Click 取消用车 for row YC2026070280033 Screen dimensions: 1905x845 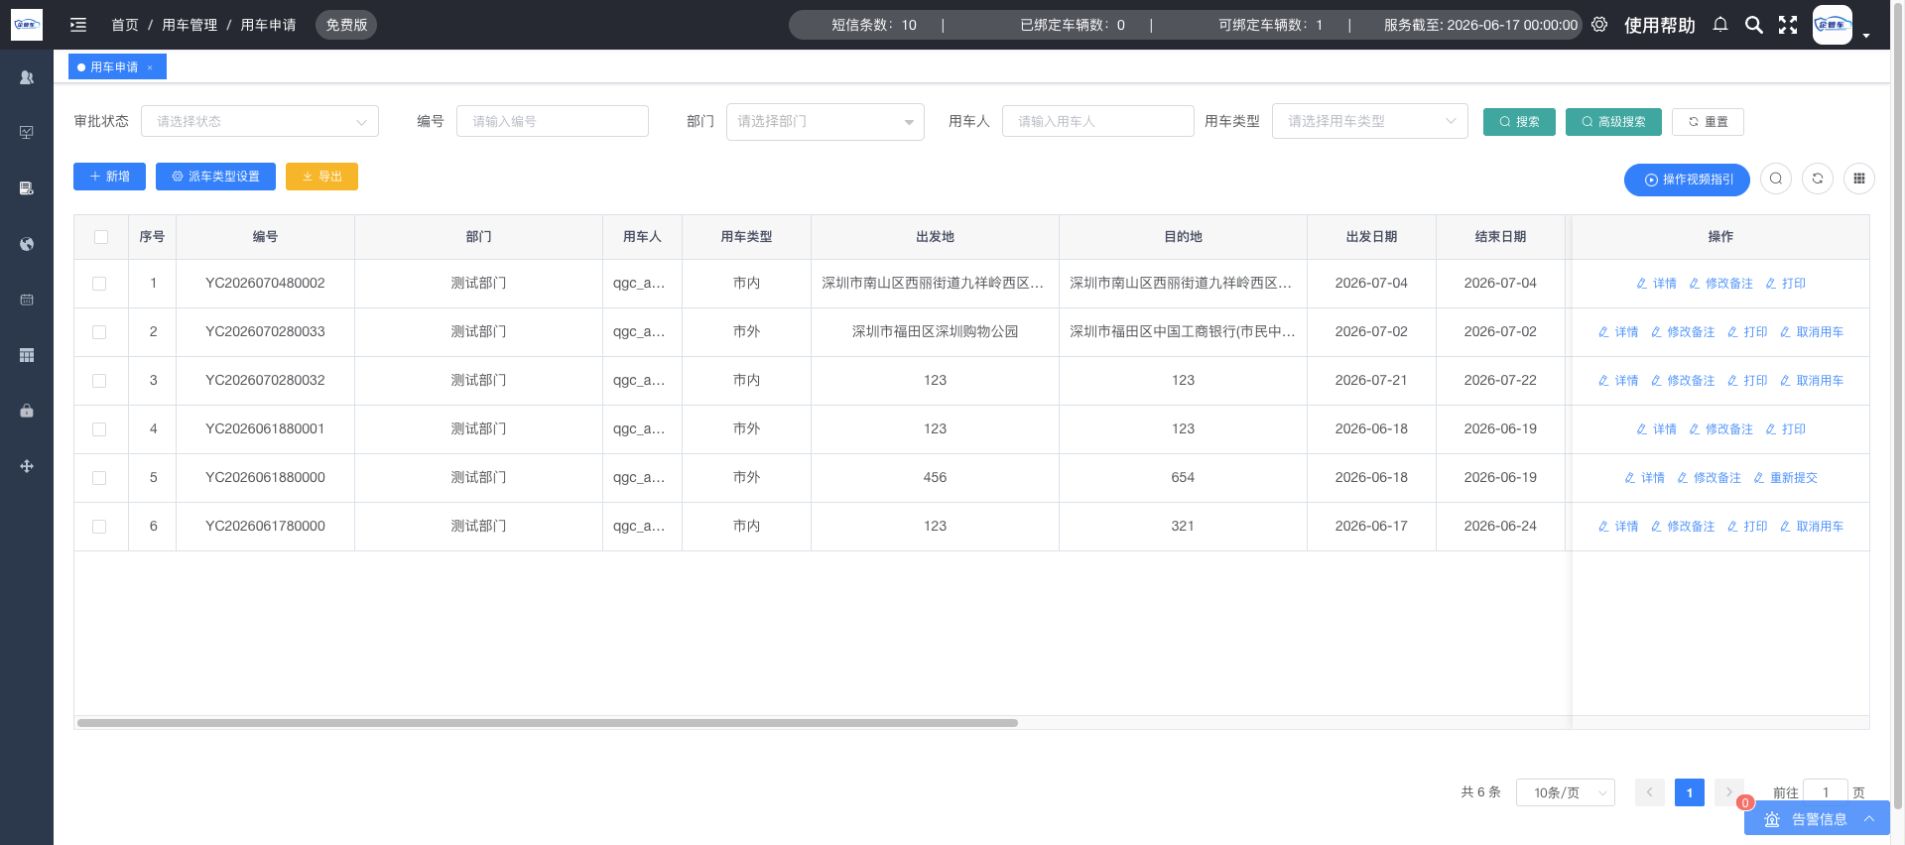1811,332
